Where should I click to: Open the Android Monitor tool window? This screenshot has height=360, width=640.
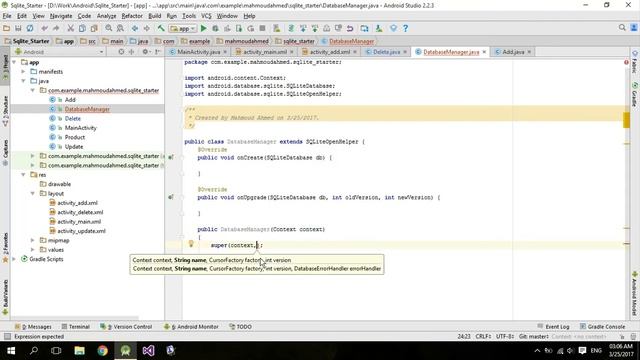(191, 327)
